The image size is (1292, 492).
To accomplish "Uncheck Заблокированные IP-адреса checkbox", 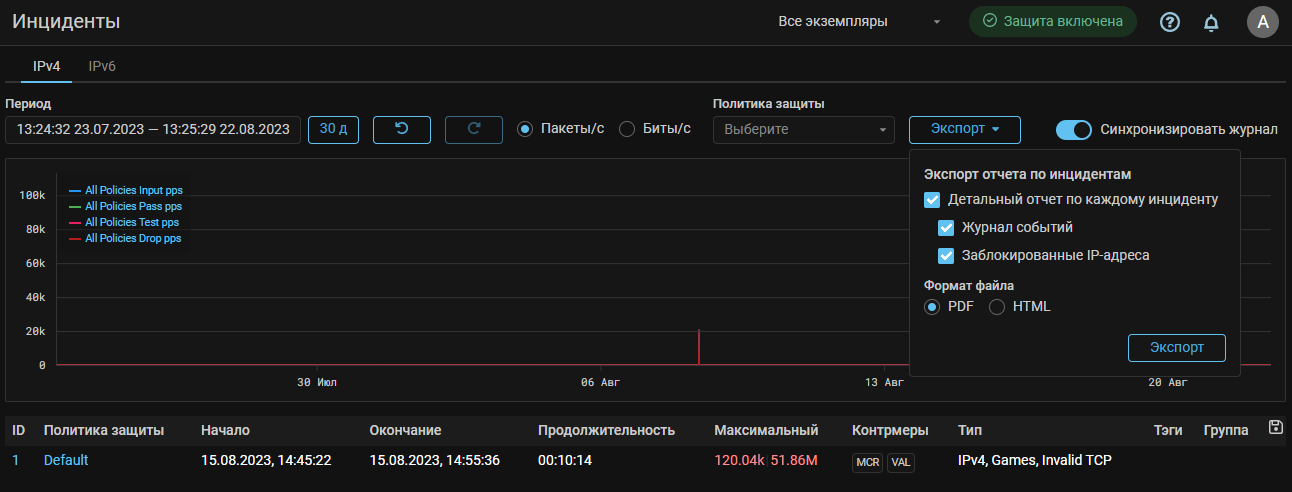I will tap(946, 255).
